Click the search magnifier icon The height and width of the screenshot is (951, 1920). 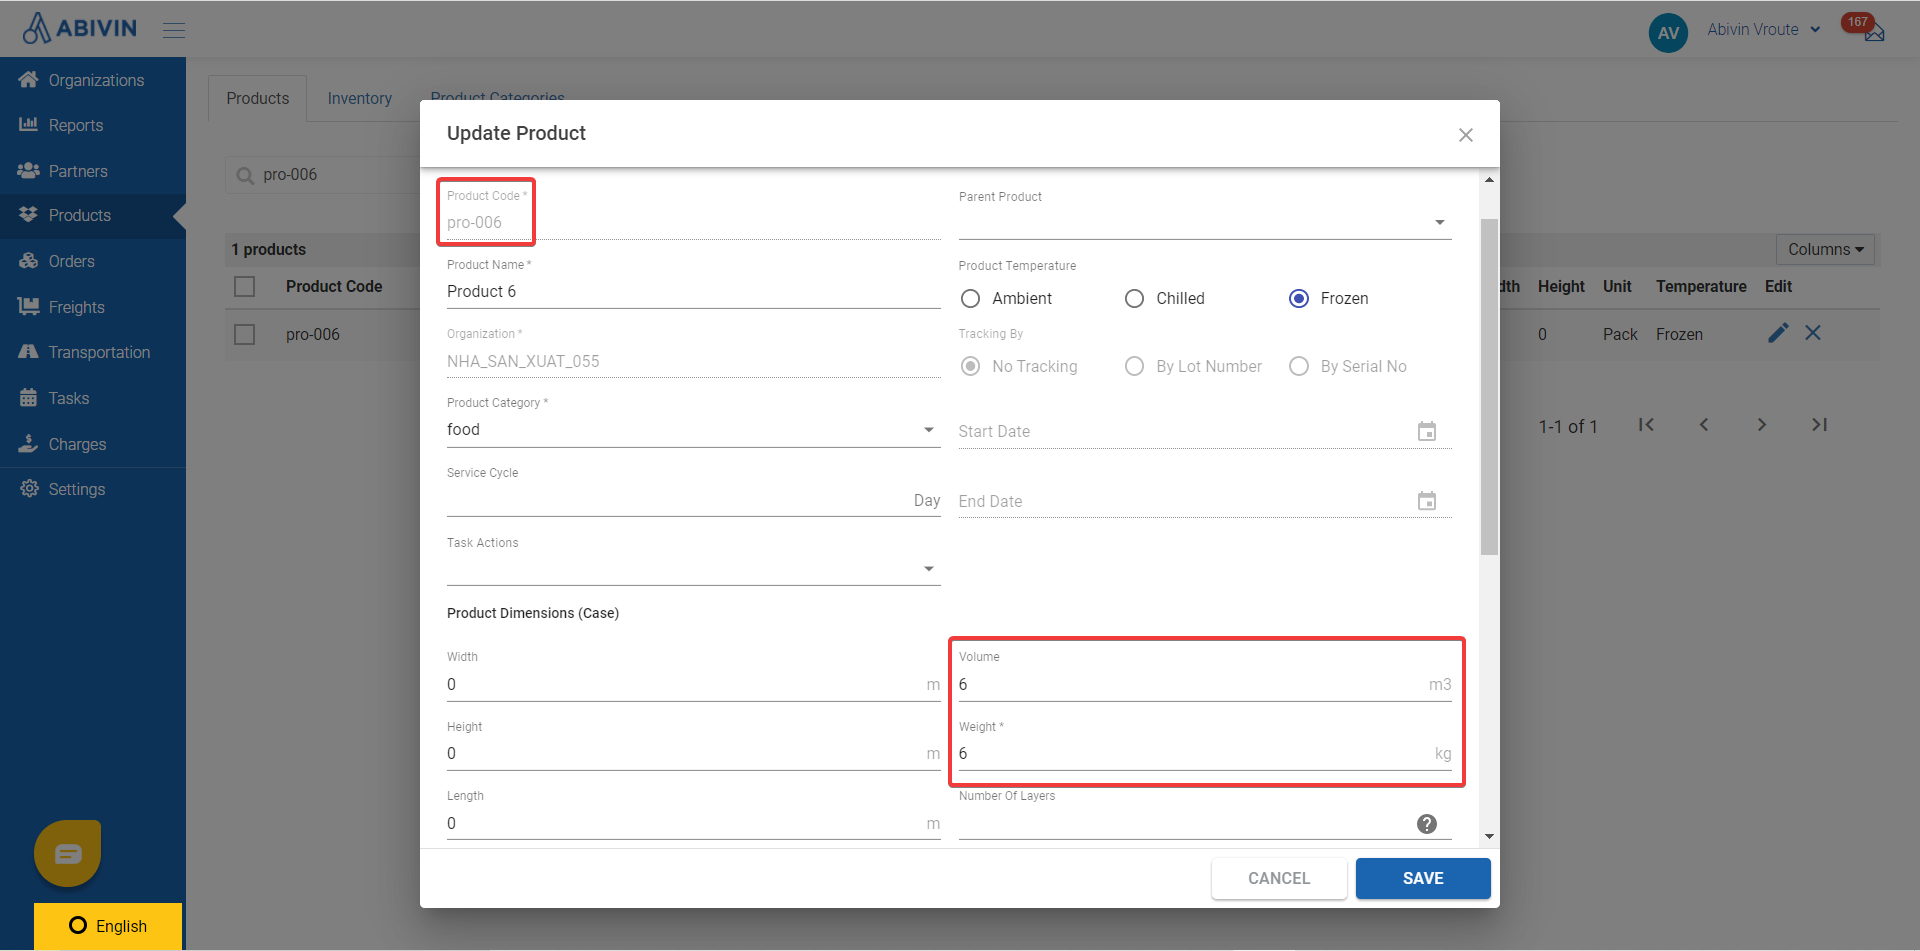245,176
